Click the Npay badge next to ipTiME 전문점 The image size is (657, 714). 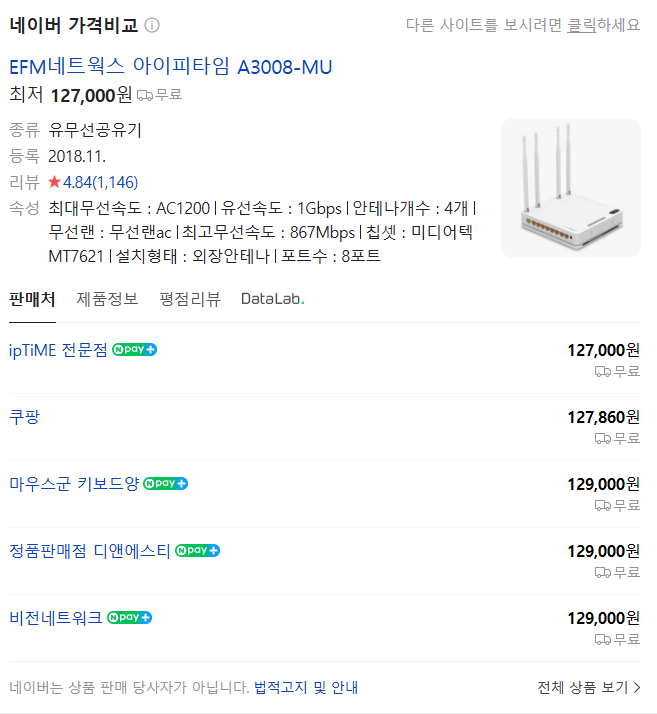click(134, 350)
